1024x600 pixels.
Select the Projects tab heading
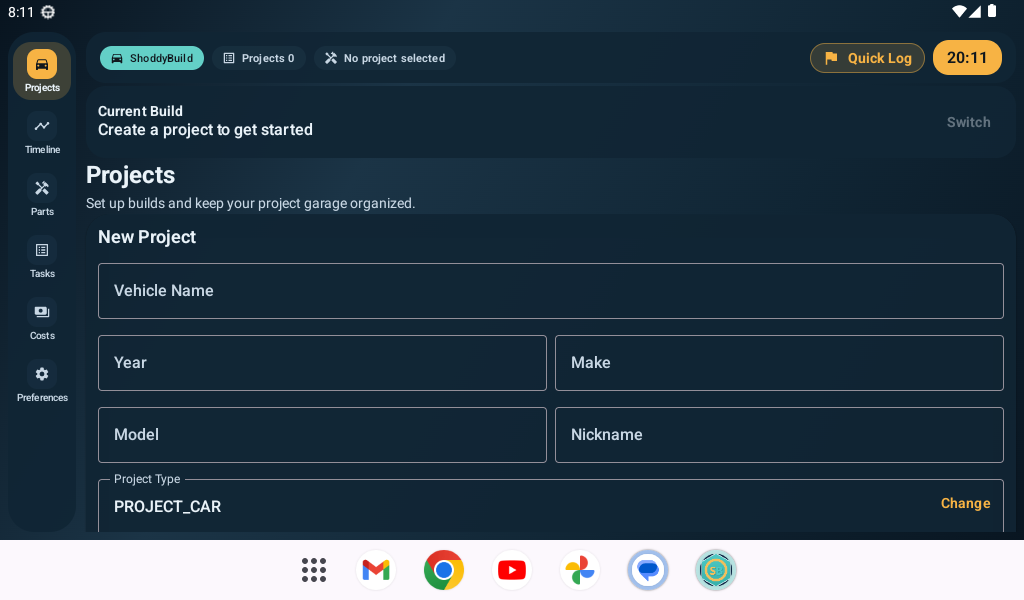(x=130, y=174)
